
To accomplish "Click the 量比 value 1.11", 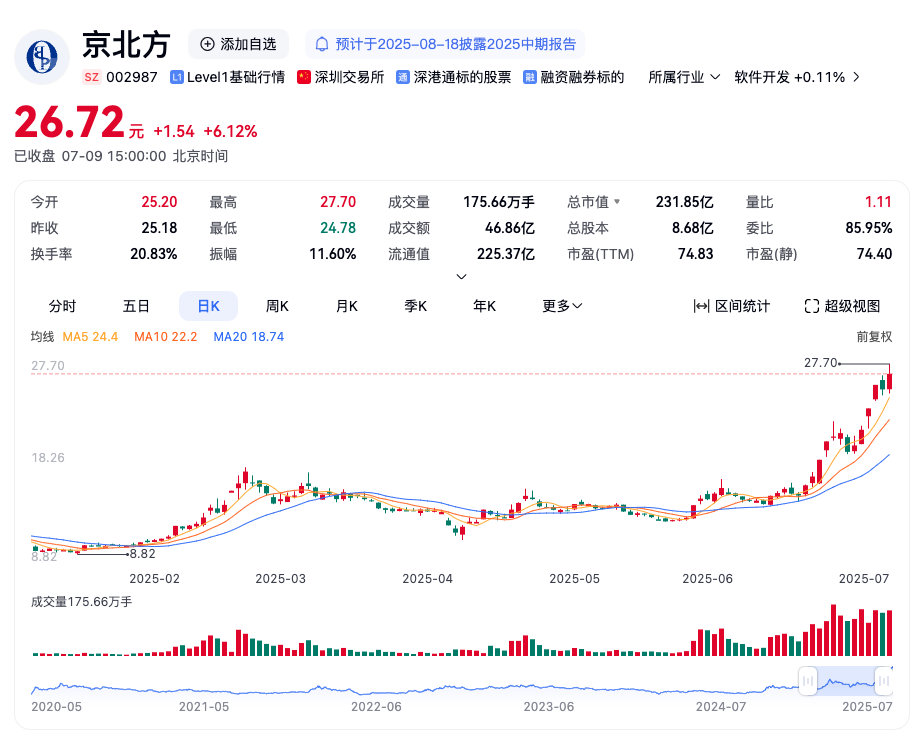I will [x=878, y=202].
